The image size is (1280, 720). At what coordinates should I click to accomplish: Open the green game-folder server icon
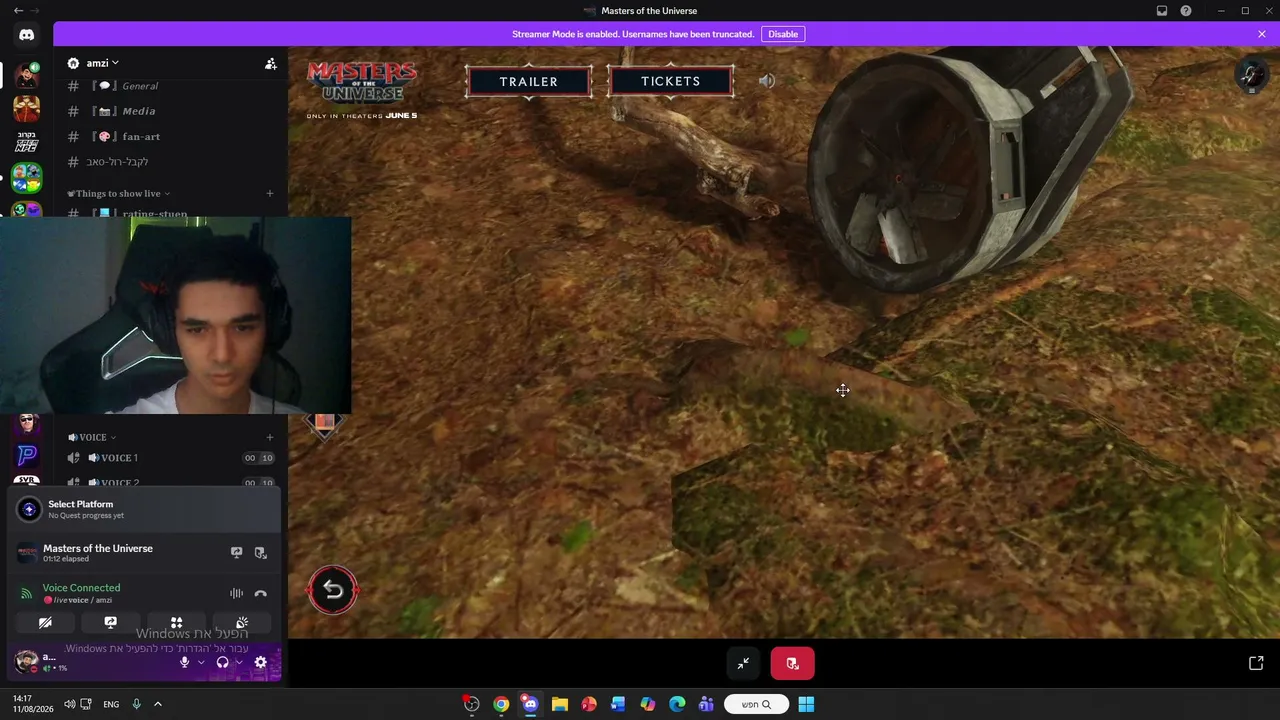[27, 178]
